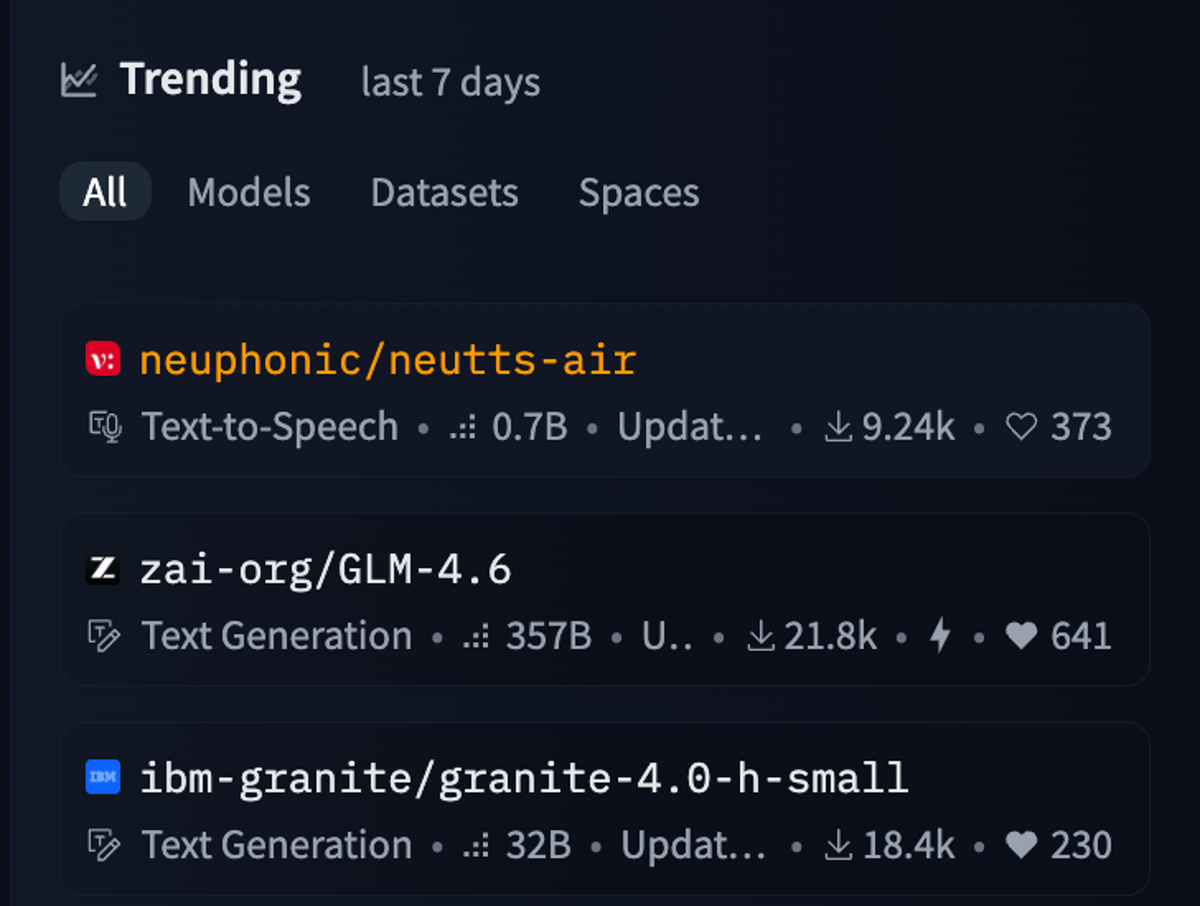The image size is (1200, 906).
Task: Click the GLM-4.6 357B parameter size icon
Action: click(475, 636)
